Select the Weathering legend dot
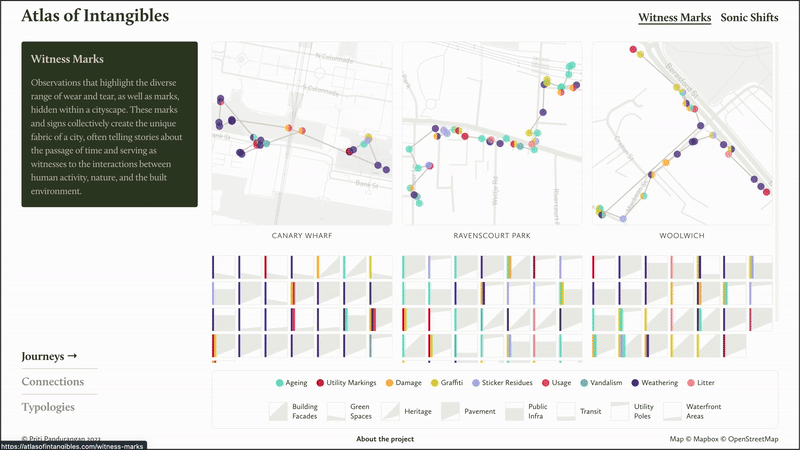 tap(635, 383)
